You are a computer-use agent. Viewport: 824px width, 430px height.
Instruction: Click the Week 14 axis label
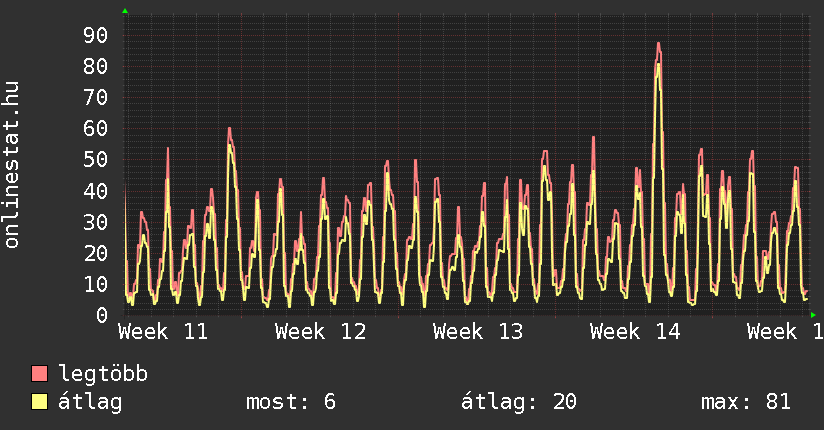635,331
